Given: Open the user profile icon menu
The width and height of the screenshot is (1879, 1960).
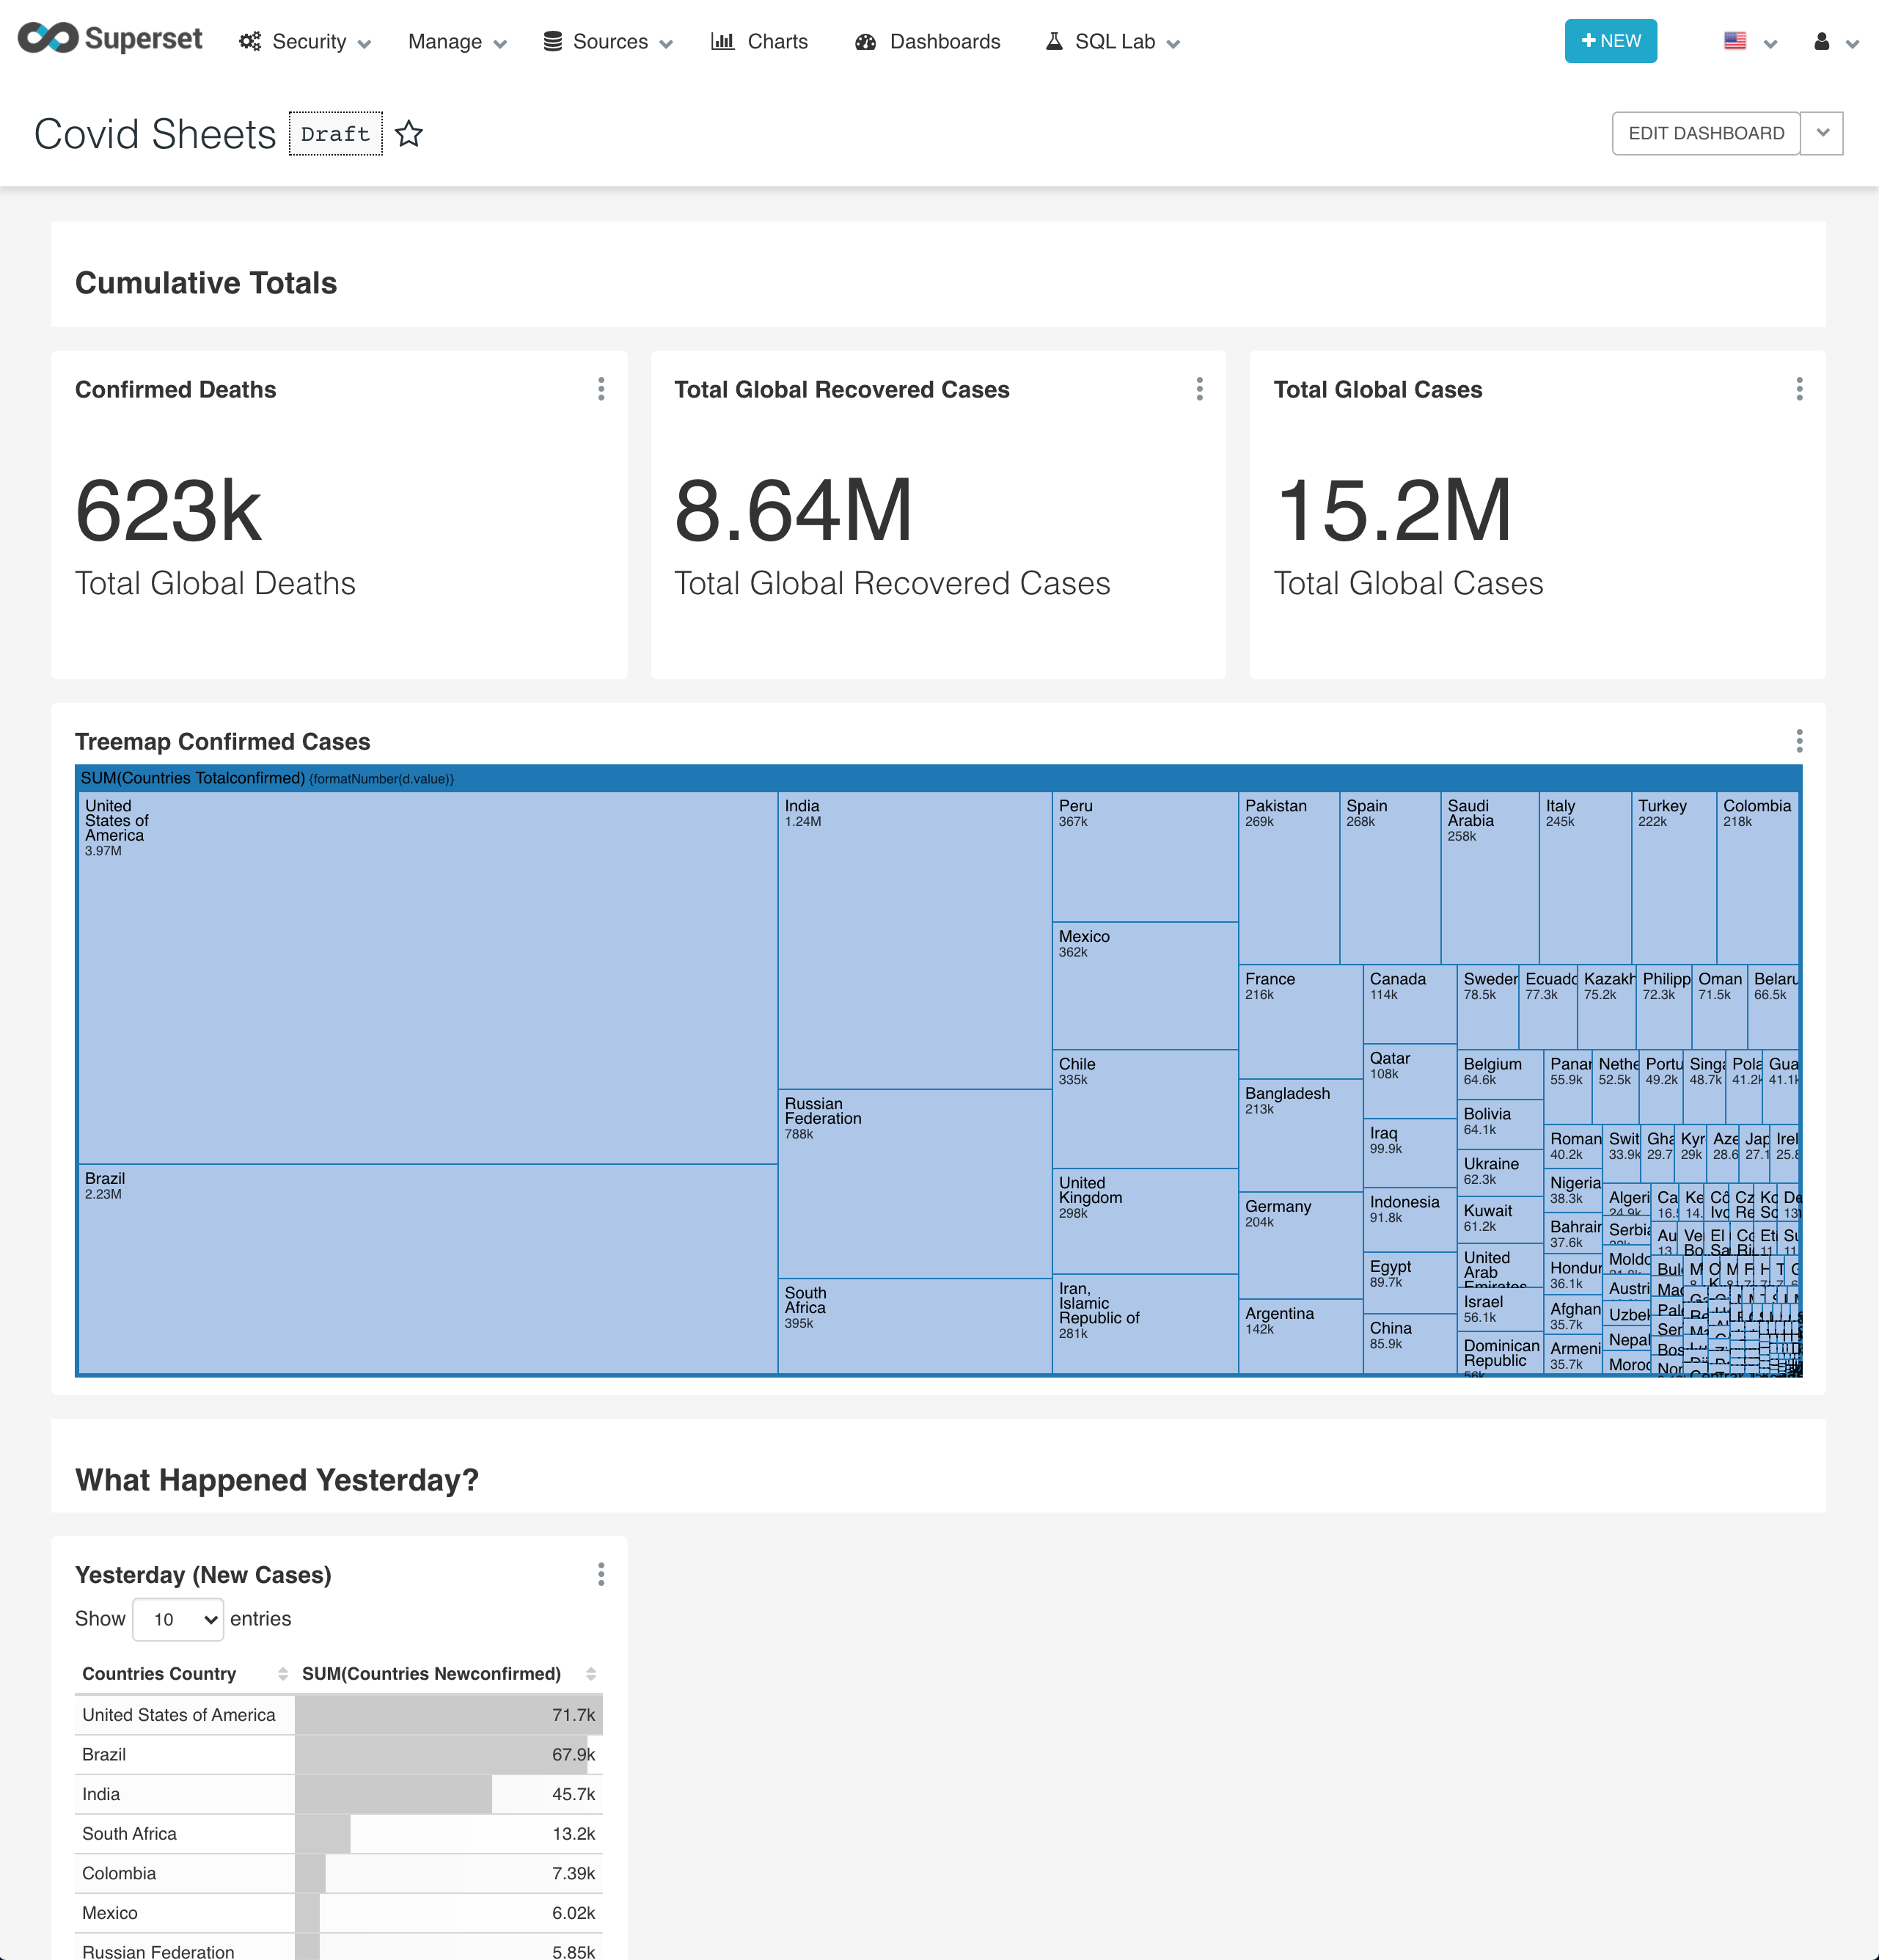Looking at the screenshot, I should (1822, 42).
